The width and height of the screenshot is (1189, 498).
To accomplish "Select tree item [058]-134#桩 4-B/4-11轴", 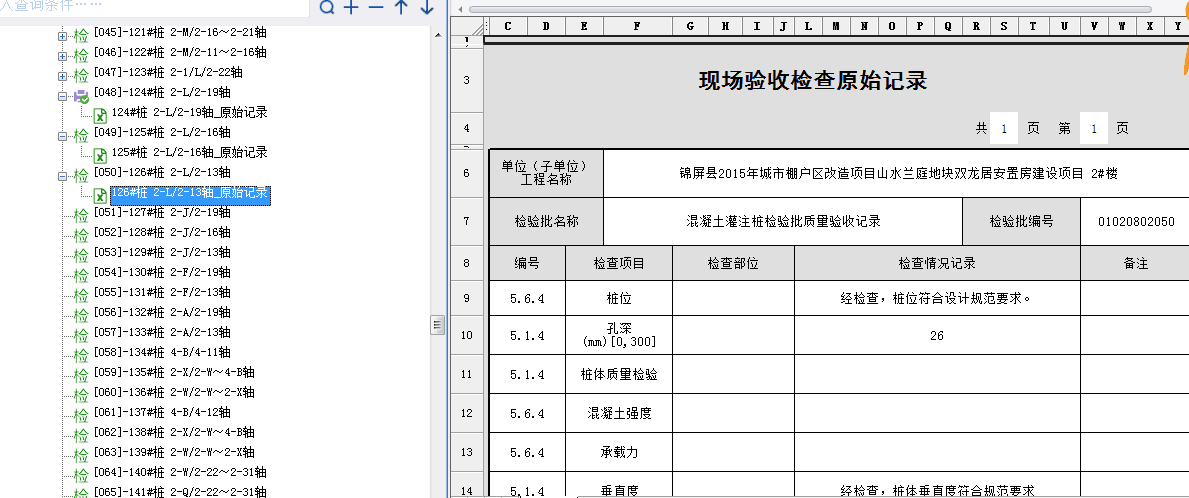I will [x=162, y=353].
